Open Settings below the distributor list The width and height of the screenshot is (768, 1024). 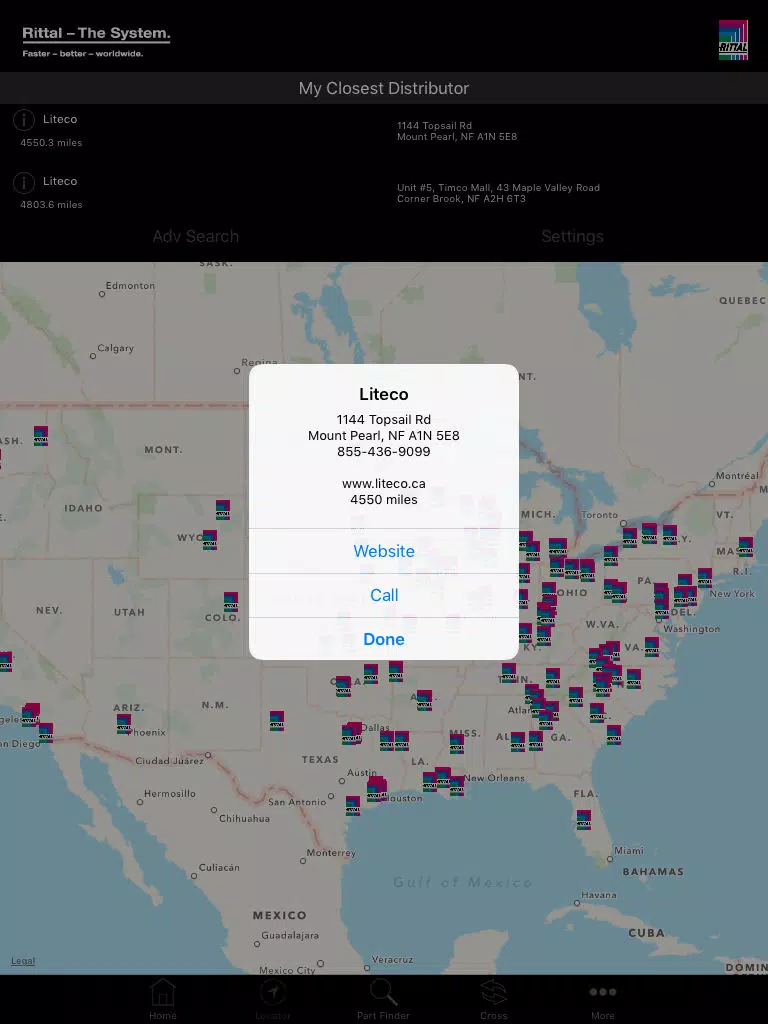click(x=572, y=236)
